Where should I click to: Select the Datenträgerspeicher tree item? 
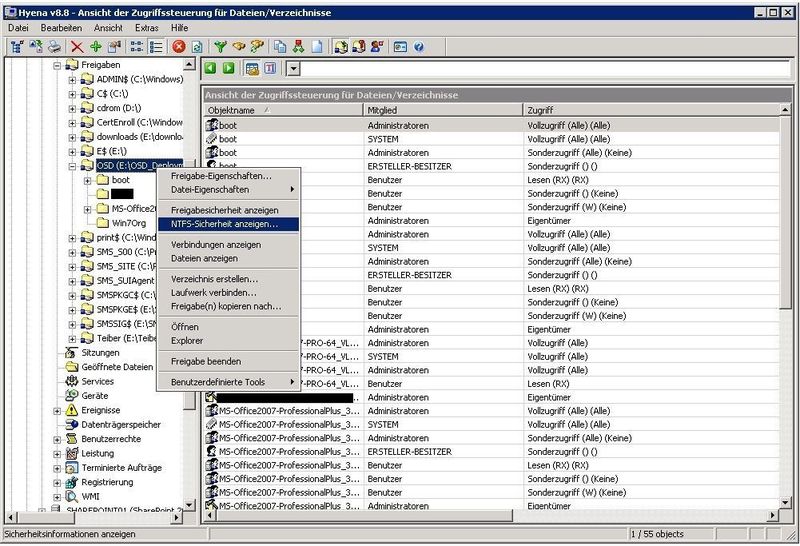pyautogui.click(x=121, y=425)
